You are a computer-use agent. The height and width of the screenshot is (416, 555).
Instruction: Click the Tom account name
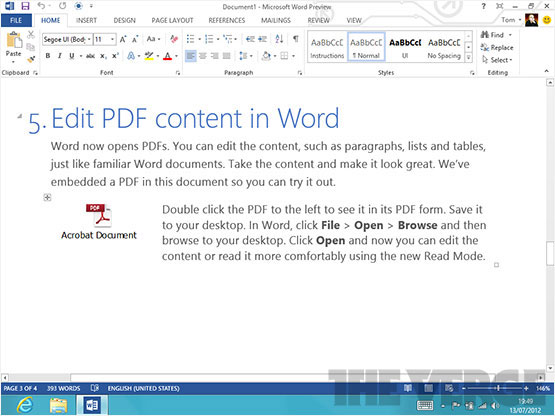coord(508,20)
